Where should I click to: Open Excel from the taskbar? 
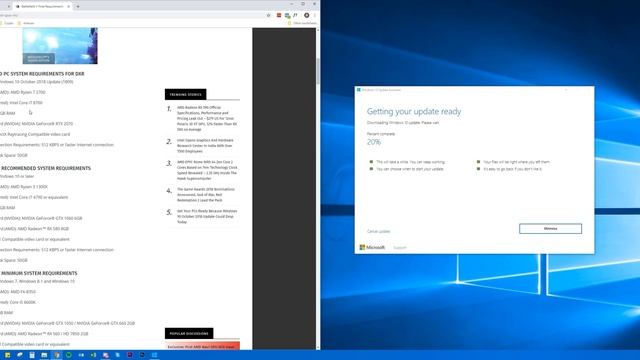93,355
